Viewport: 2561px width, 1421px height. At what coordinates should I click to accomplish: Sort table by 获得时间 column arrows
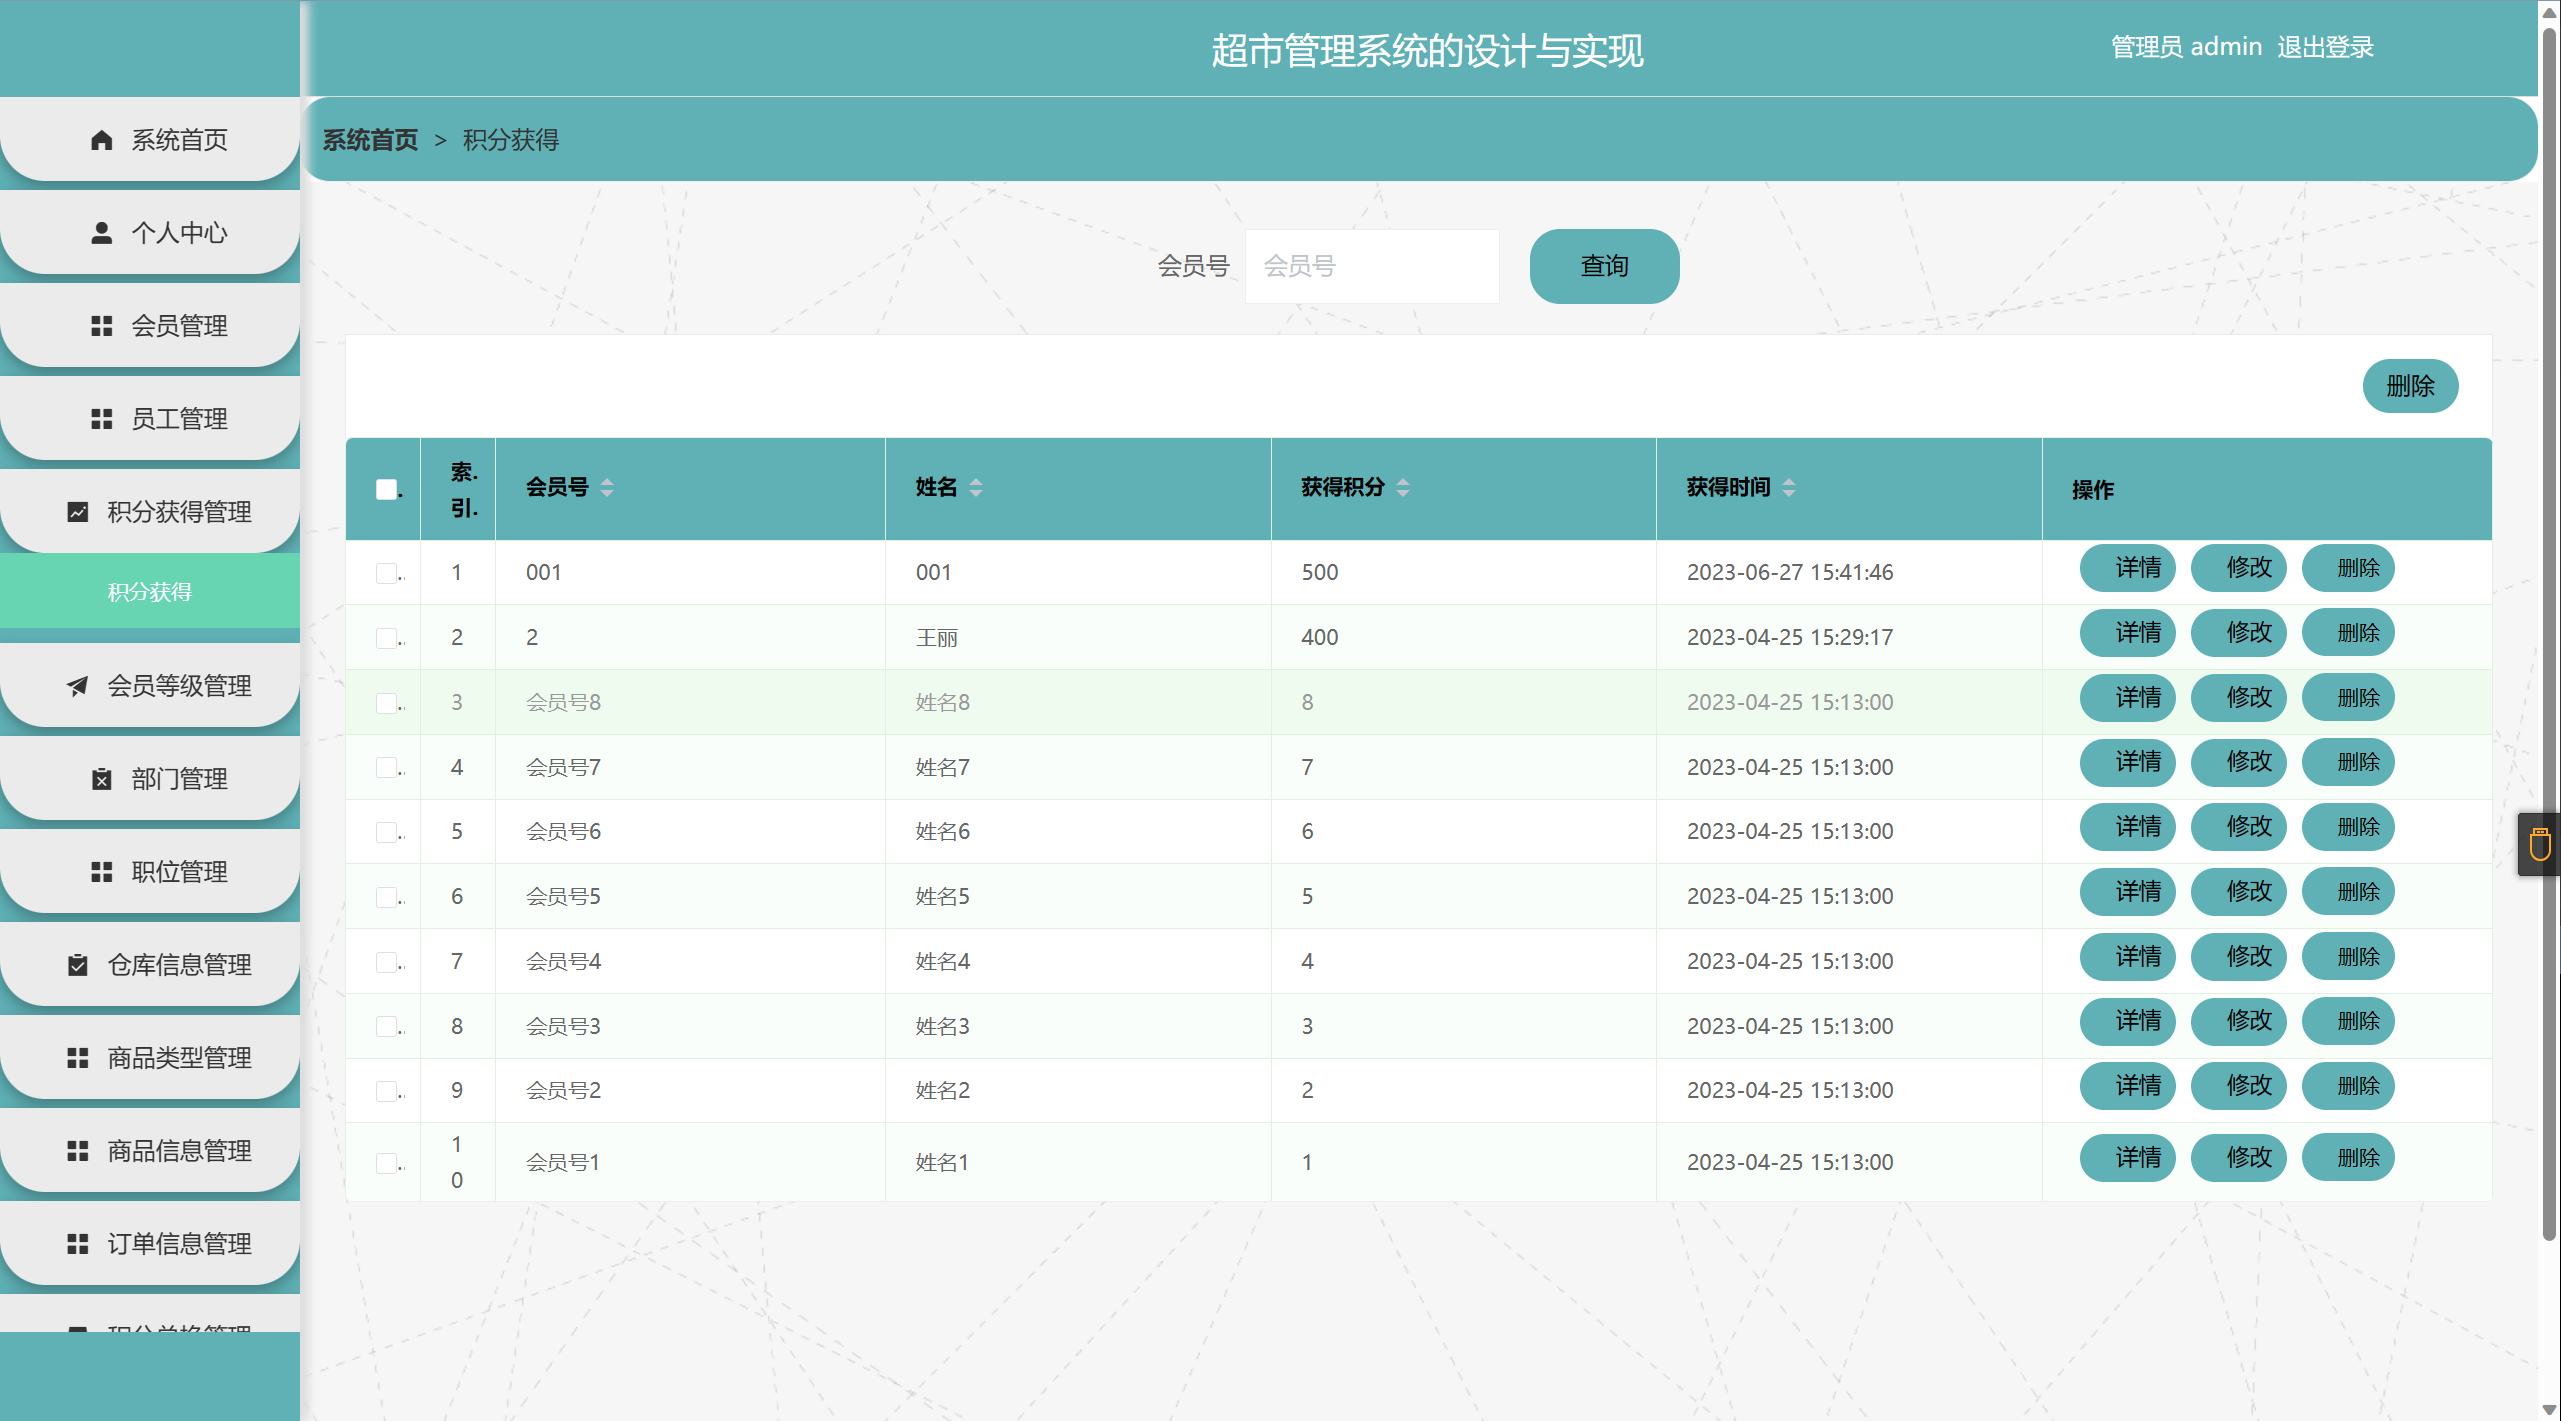point(1789,488)
